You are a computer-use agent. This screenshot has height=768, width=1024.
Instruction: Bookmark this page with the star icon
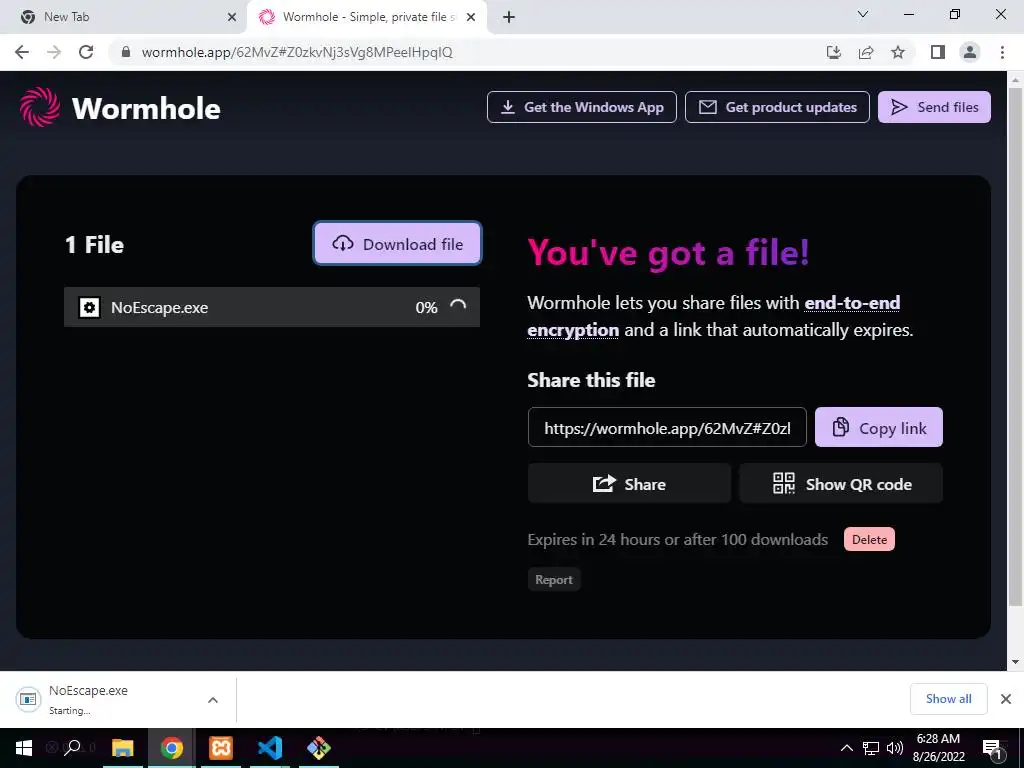898,52
